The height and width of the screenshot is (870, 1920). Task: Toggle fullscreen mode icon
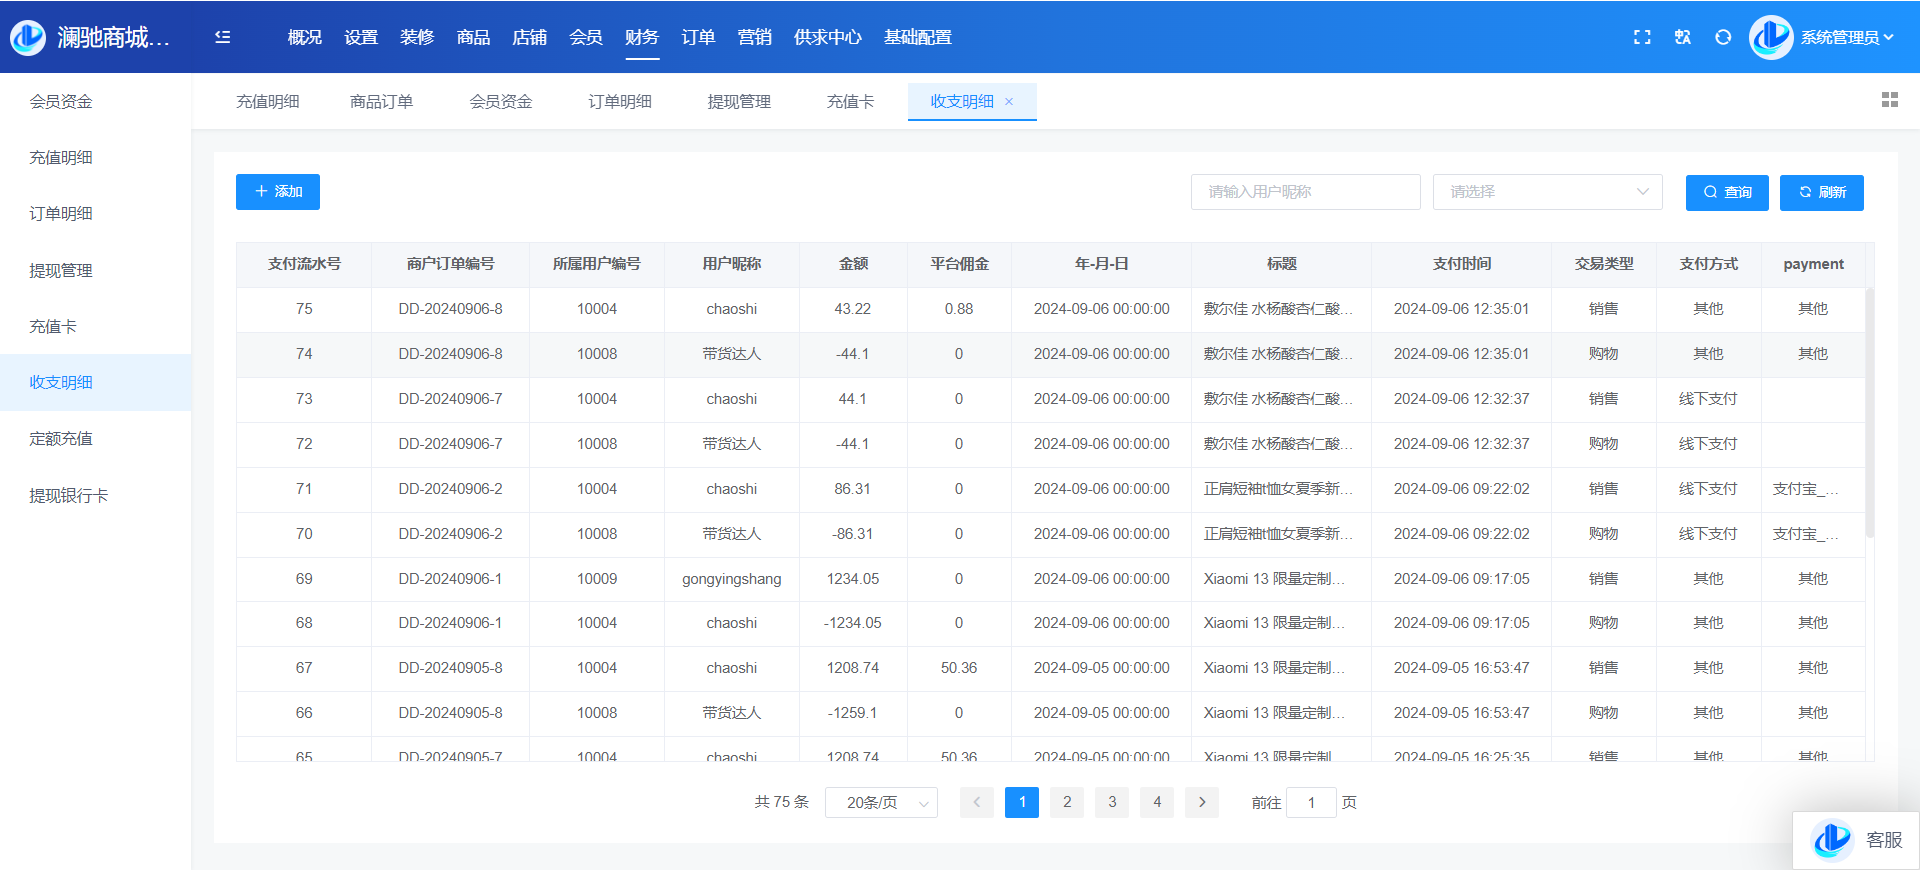1642,37
